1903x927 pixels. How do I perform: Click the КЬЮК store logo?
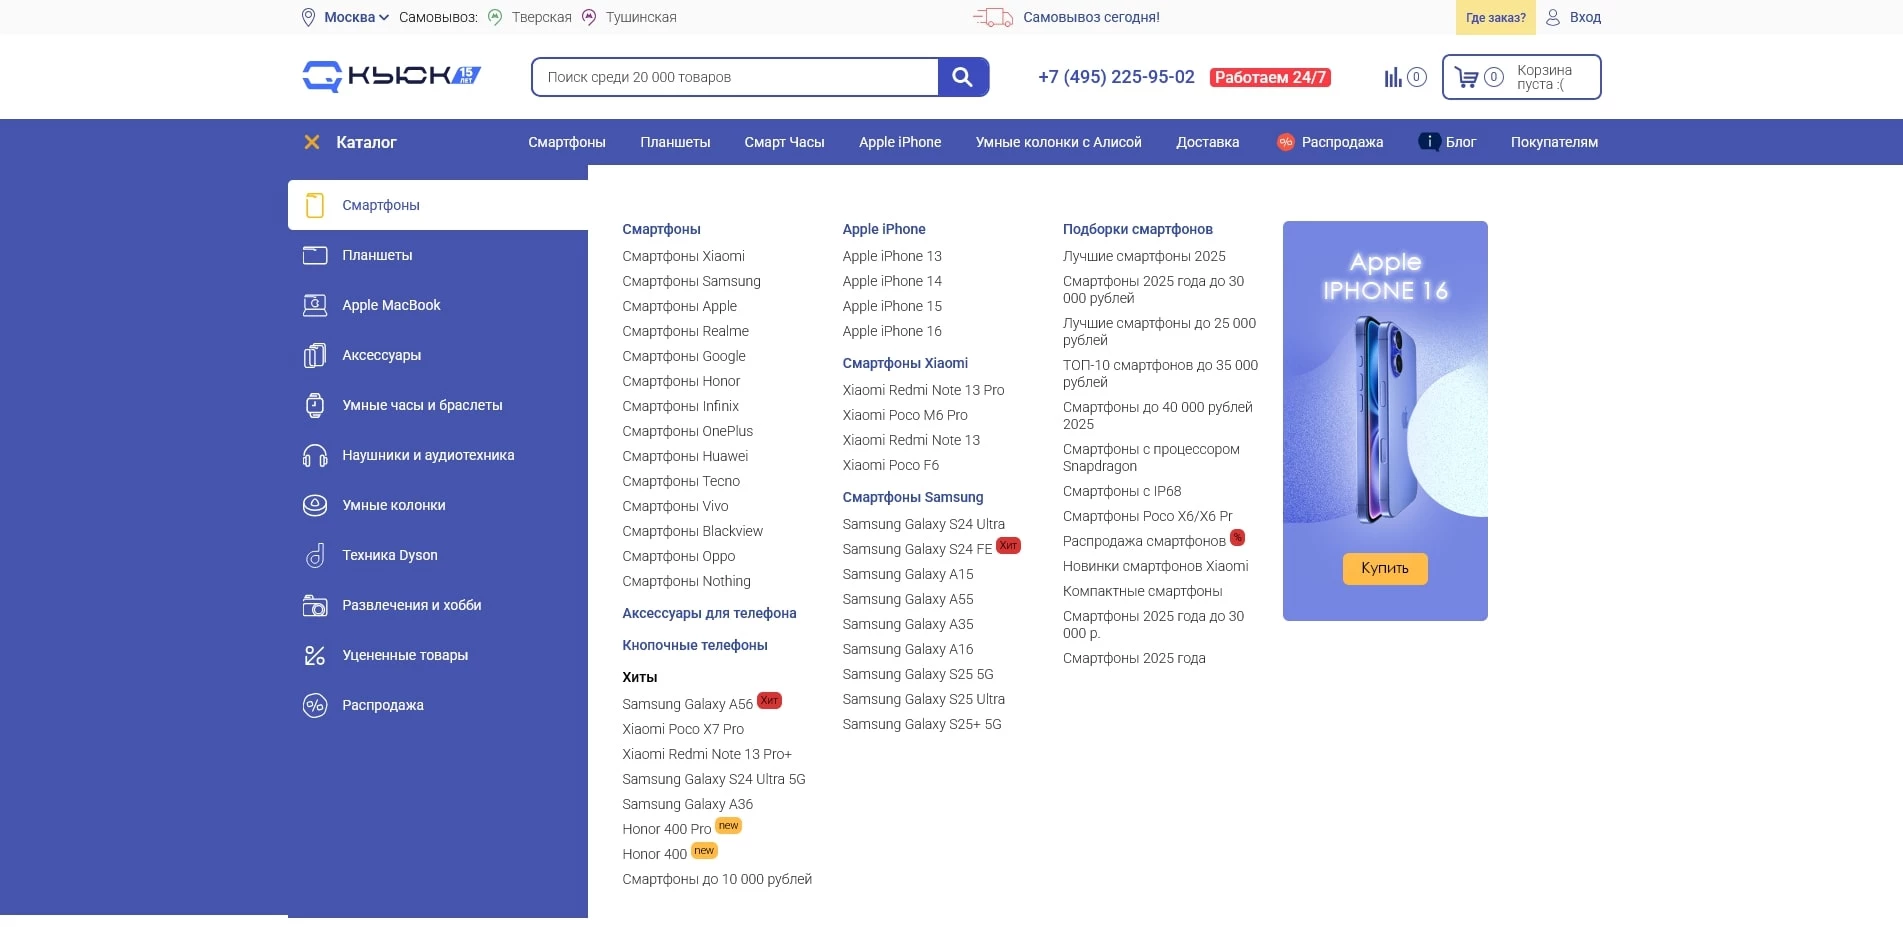coord(392,76)
